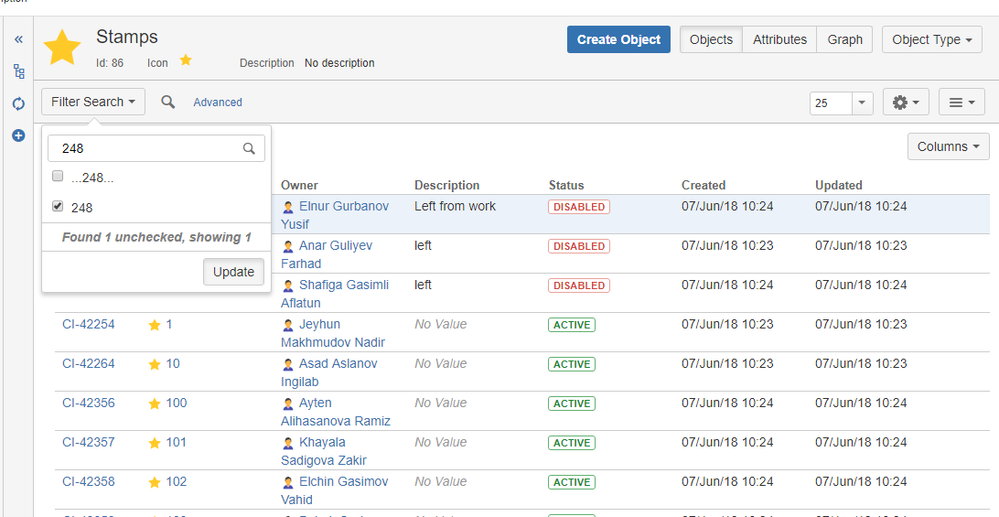999x517 pixels.
Task: Click the star icon next to label 102
Action: pos(154,483)
